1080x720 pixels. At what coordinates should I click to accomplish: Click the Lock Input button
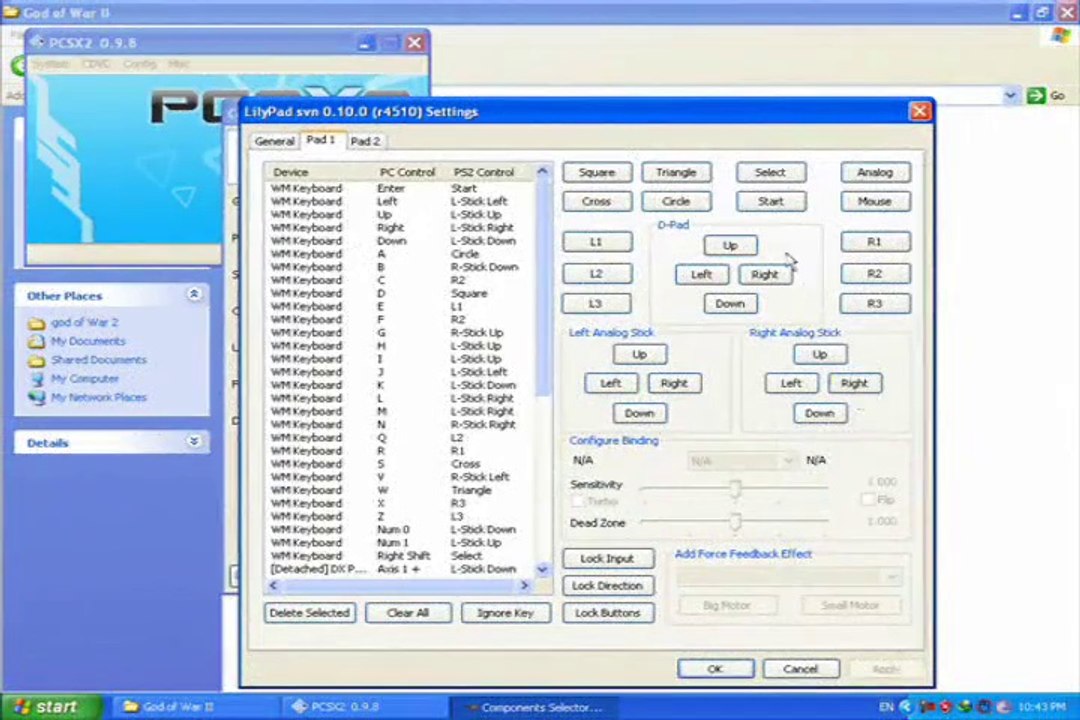(x=608, y=558)
